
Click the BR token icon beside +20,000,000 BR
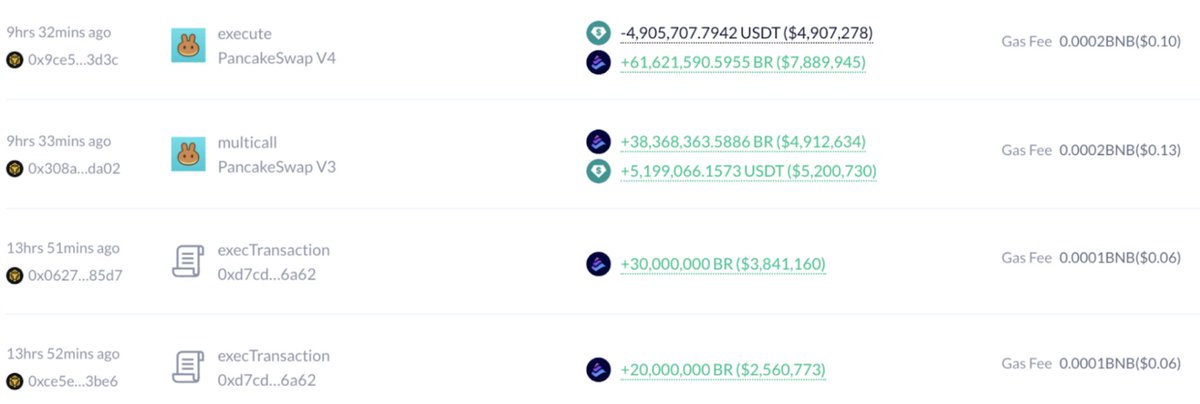[x=598, y=369]
